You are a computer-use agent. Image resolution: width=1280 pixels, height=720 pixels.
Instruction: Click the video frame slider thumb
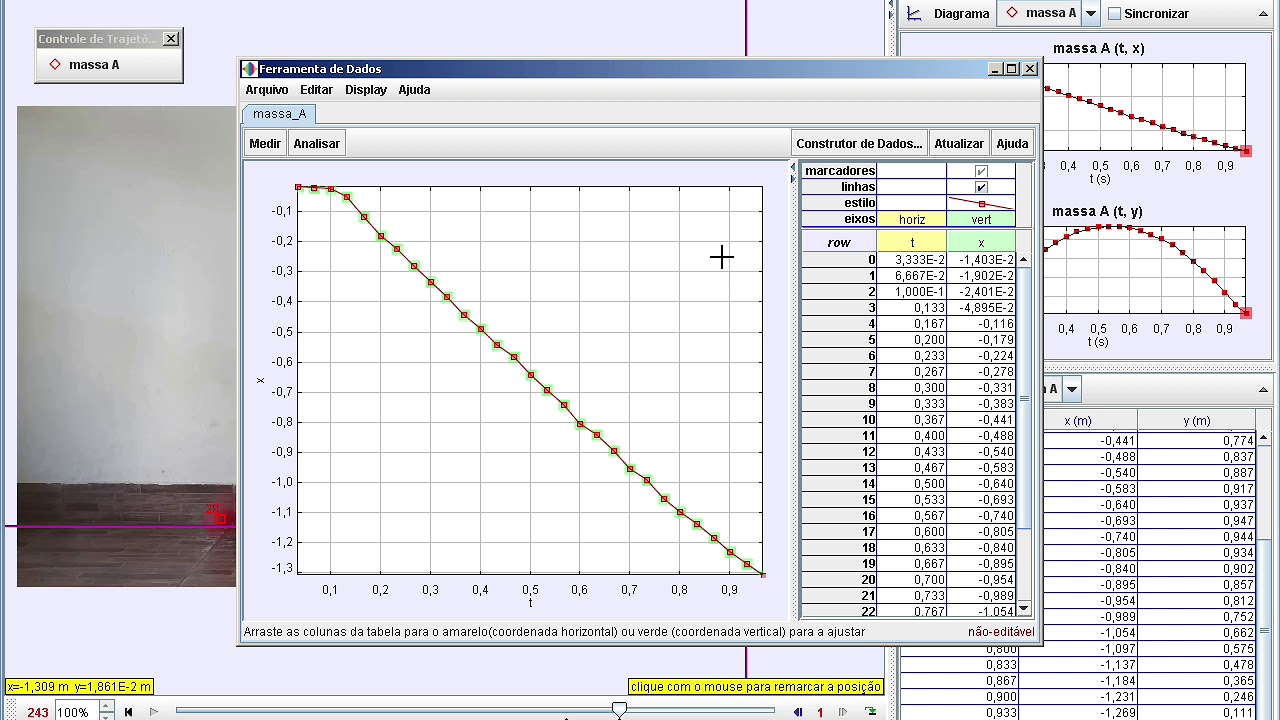[619, 710]
